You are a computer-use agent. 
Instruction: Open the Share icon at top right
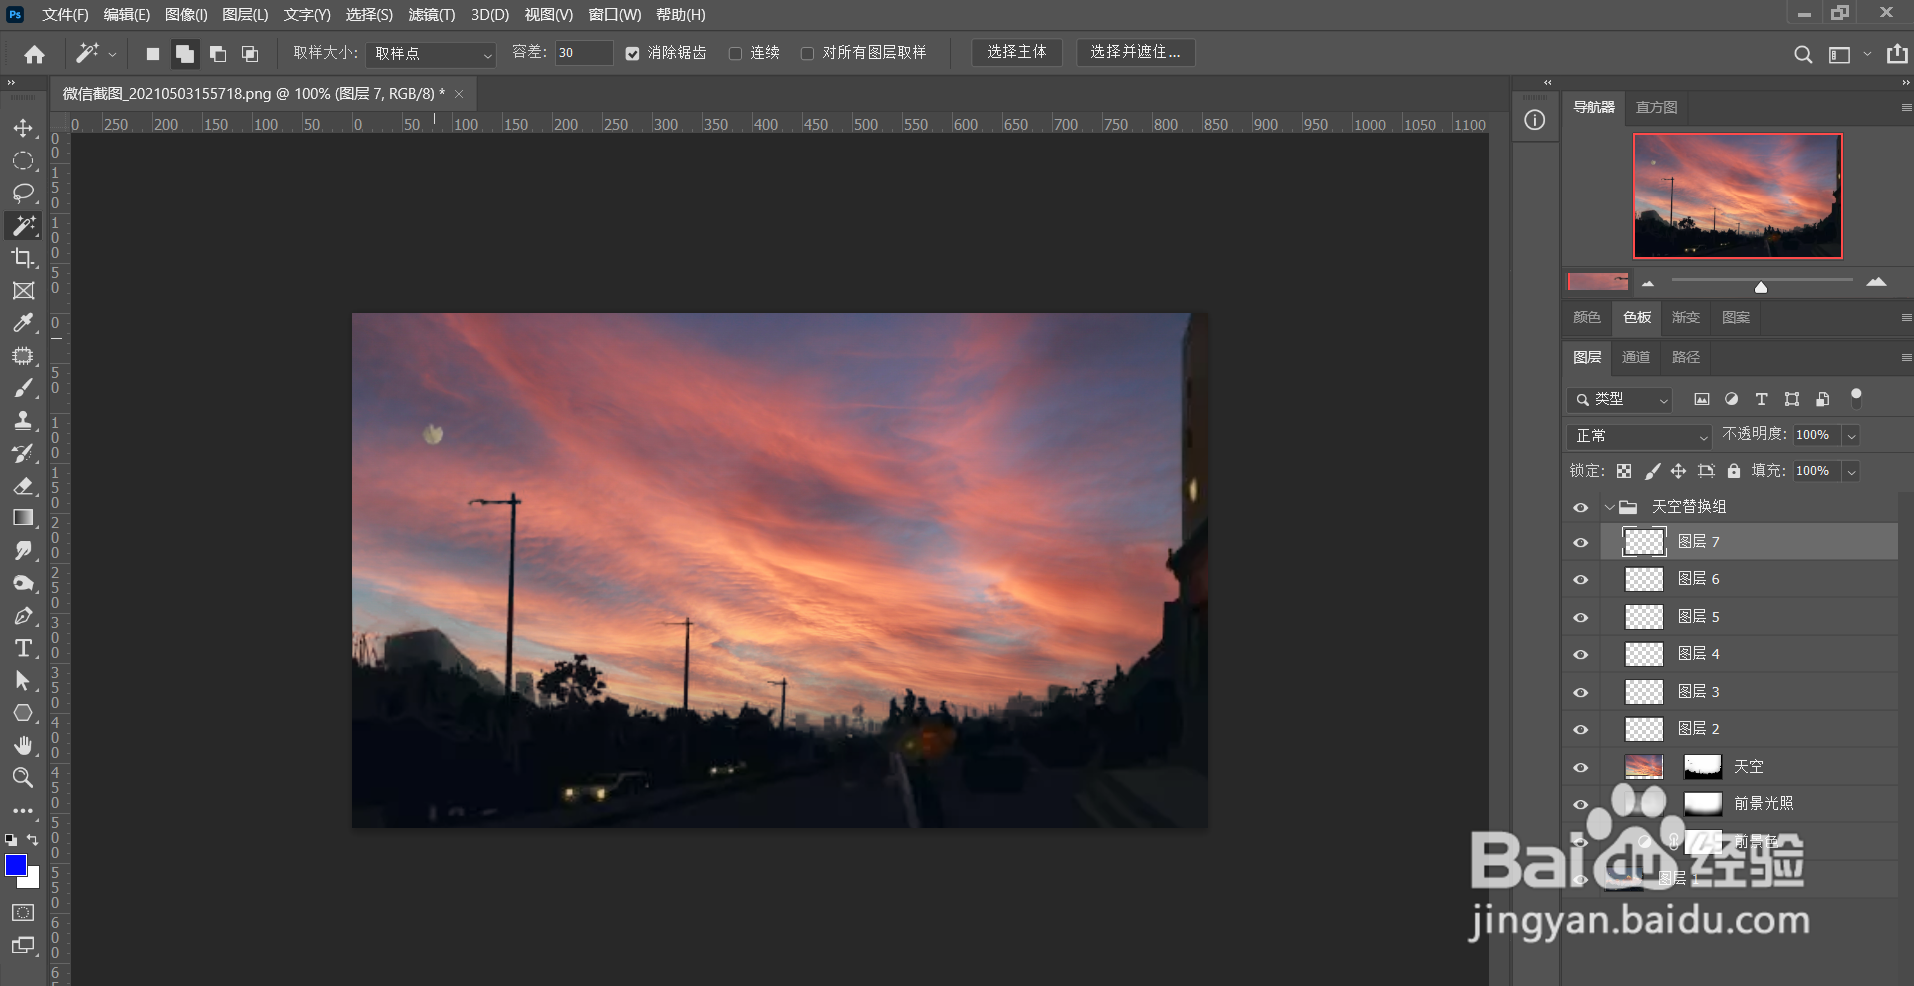click(x=1897, y=54)
